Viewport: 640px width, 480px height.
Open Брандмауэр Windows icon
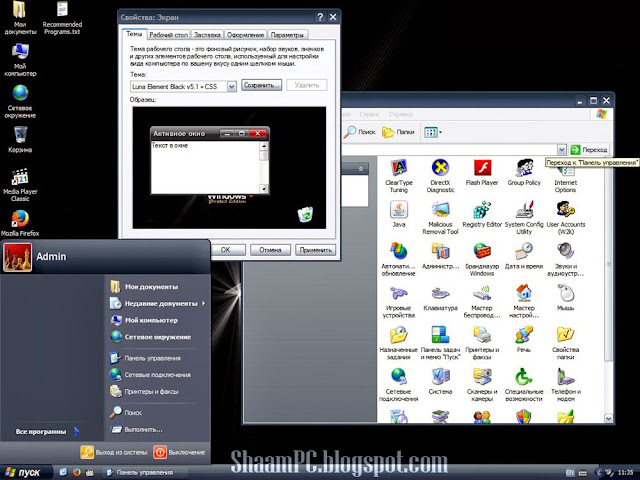click(482, 260)
